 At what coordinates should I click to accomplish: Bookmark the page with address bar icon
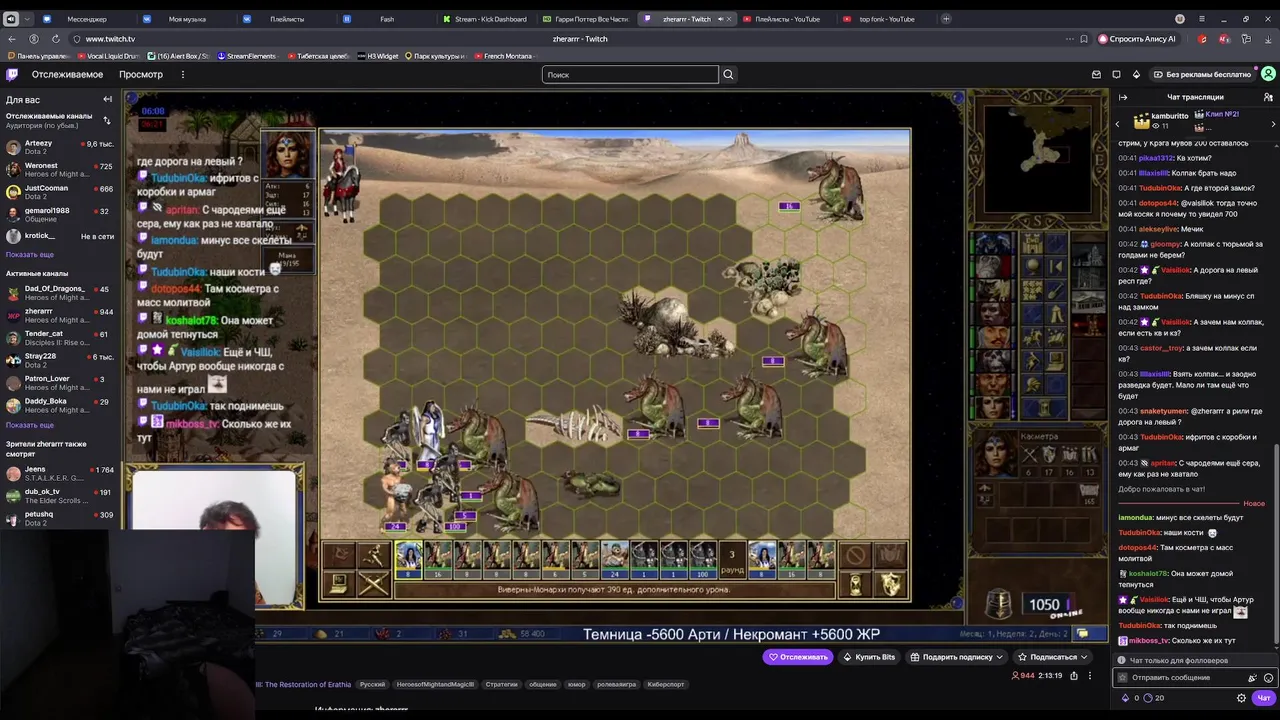click(x=1084, y=39)
